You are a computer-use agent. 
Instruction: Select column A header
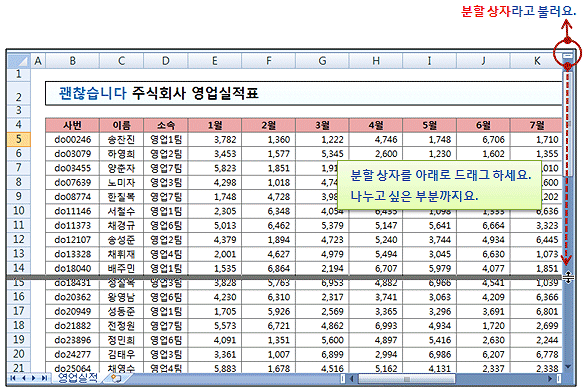38,61
